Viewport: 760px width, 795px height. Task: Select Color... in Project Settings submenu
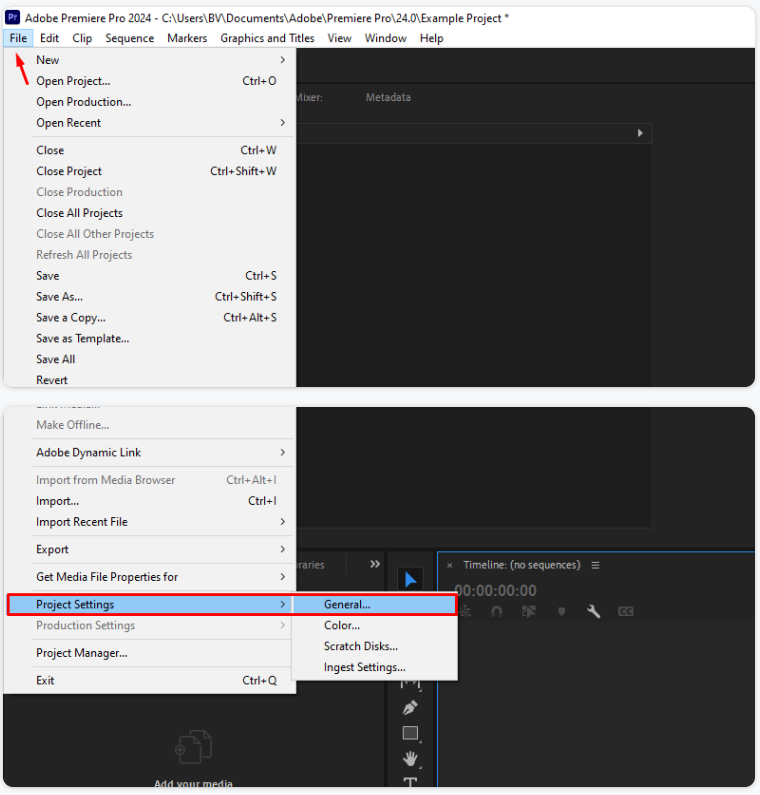pos(375,625)
